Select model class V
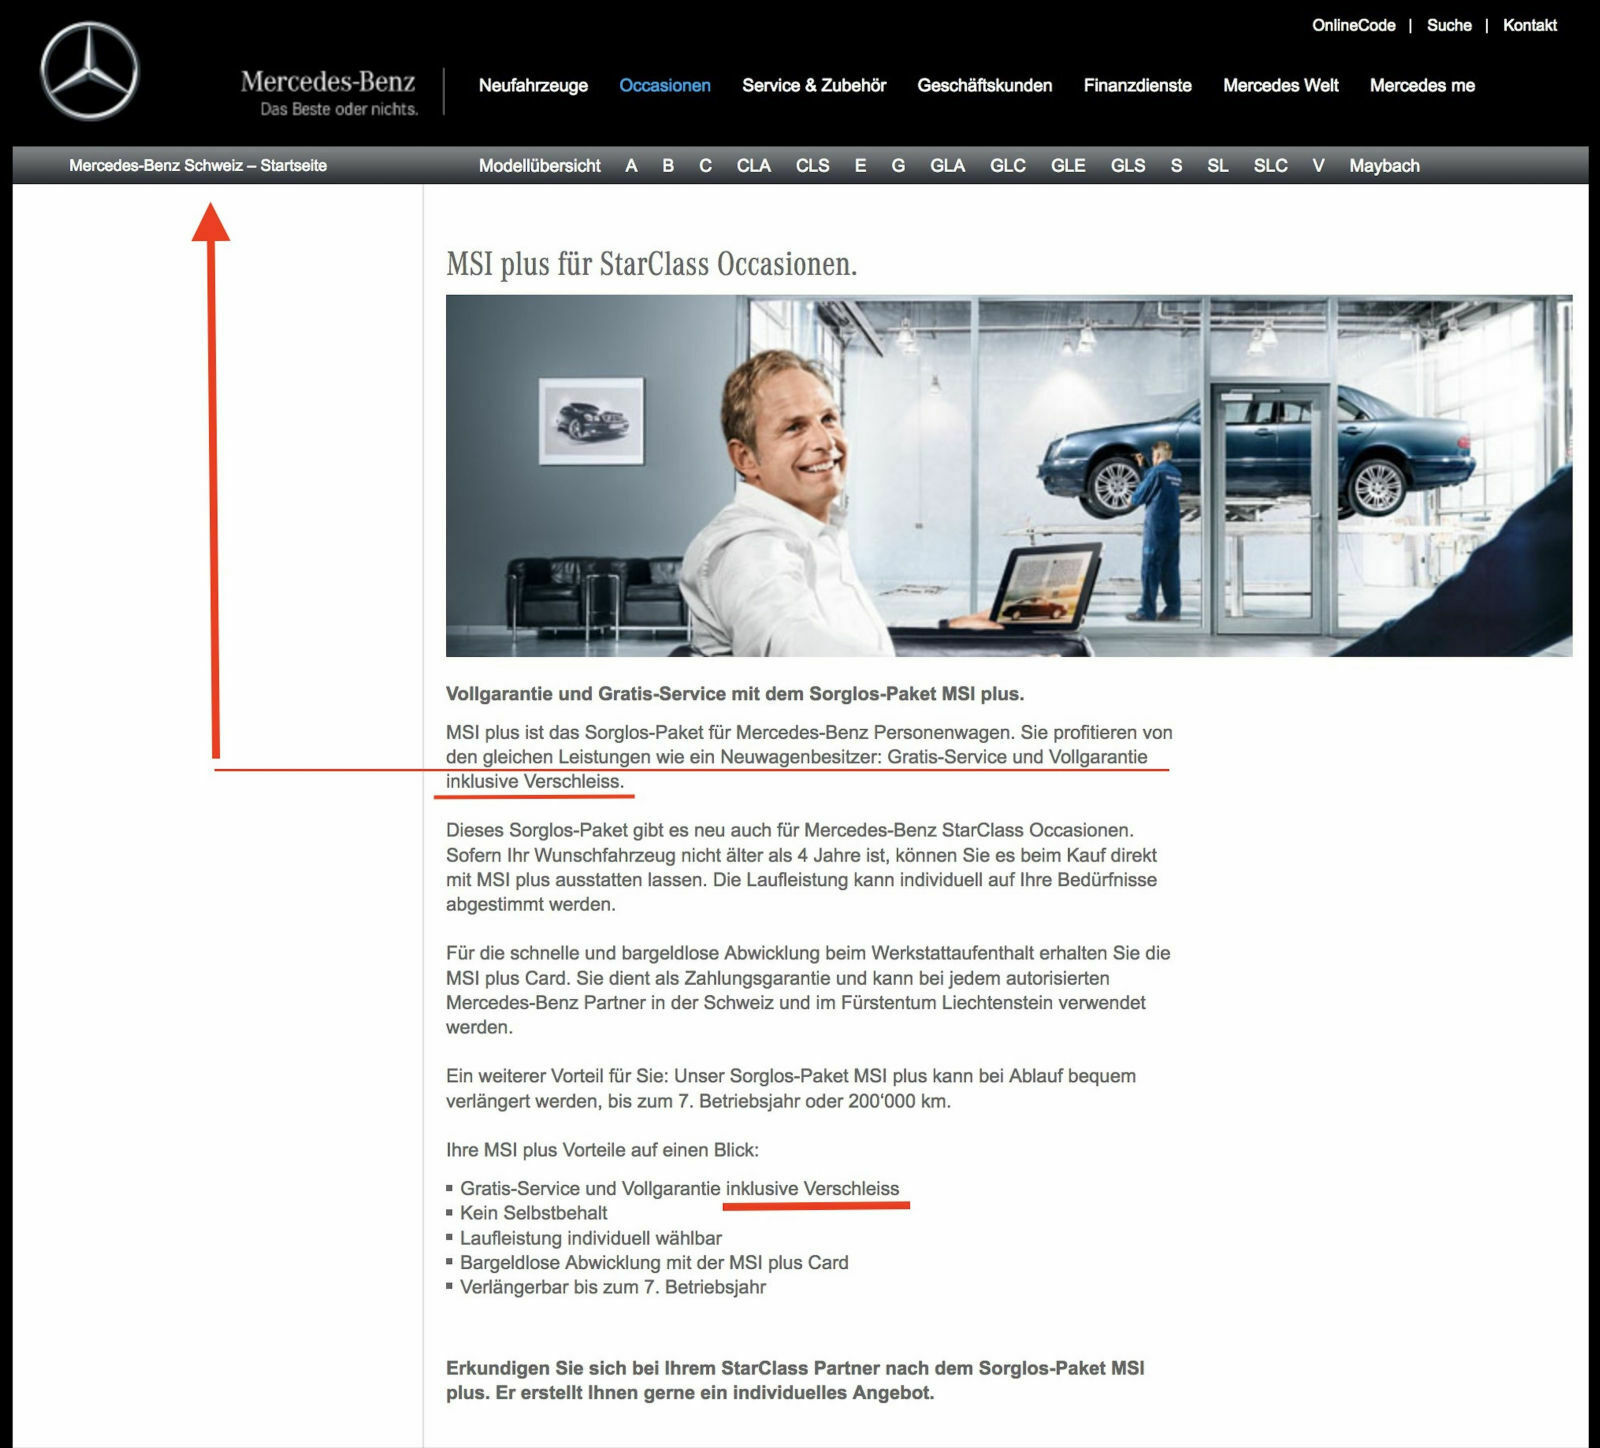 (1318, 166)
